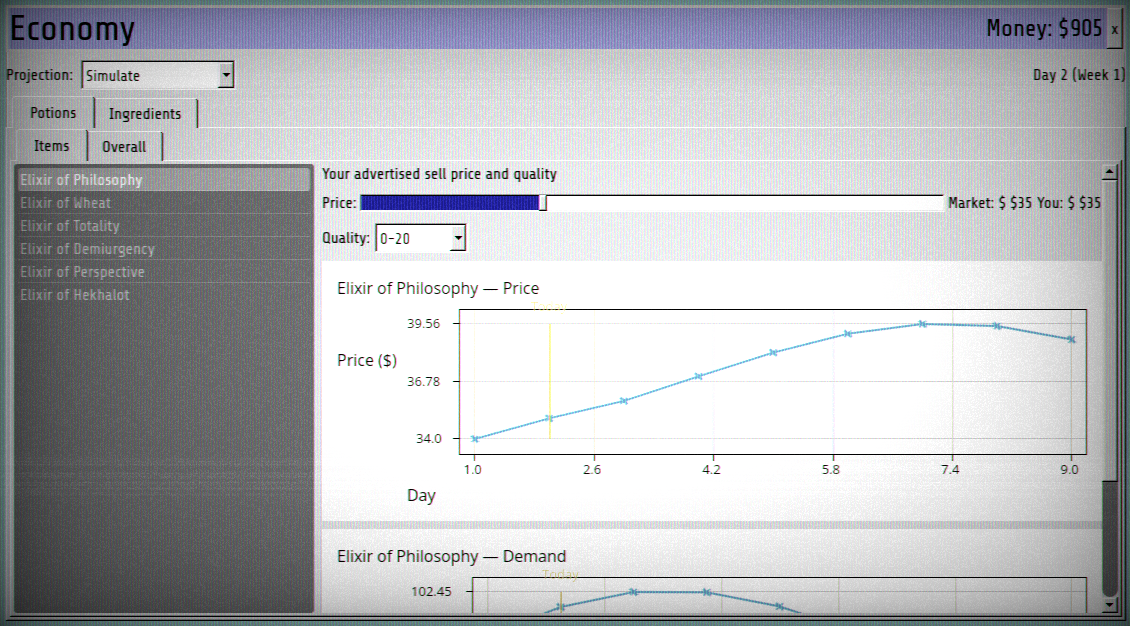
Task: Click the empty part of Price slider
Action: coord(744,203)
